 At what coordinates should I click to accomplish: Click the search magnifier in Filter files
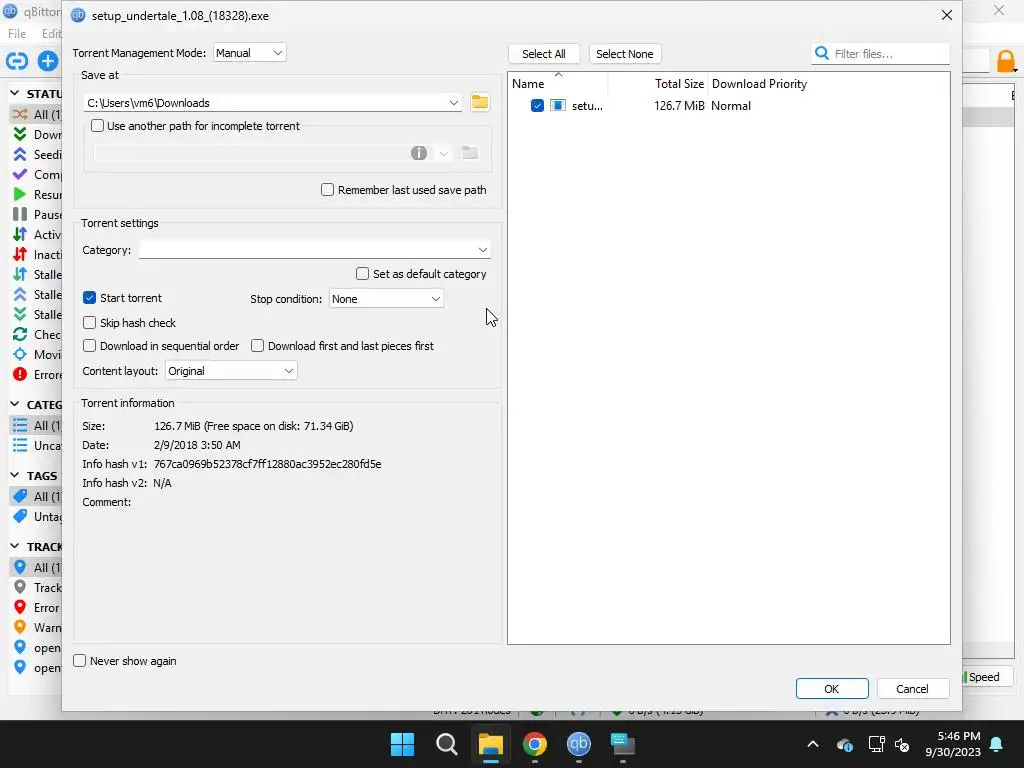(822, 53)
